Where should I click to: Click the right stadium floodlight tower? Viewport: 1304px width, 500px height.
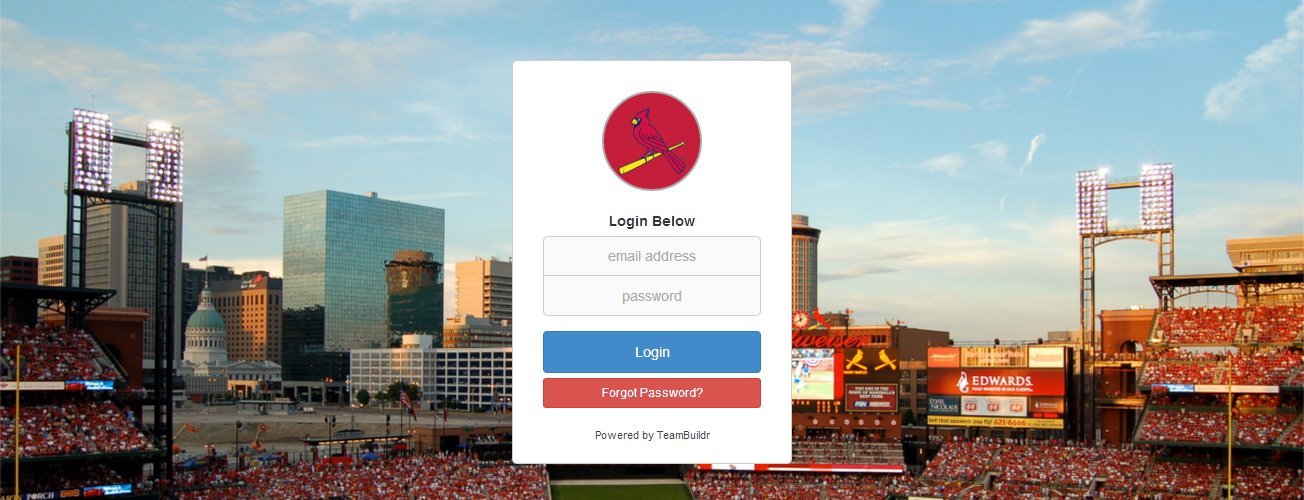(1125, 198)
